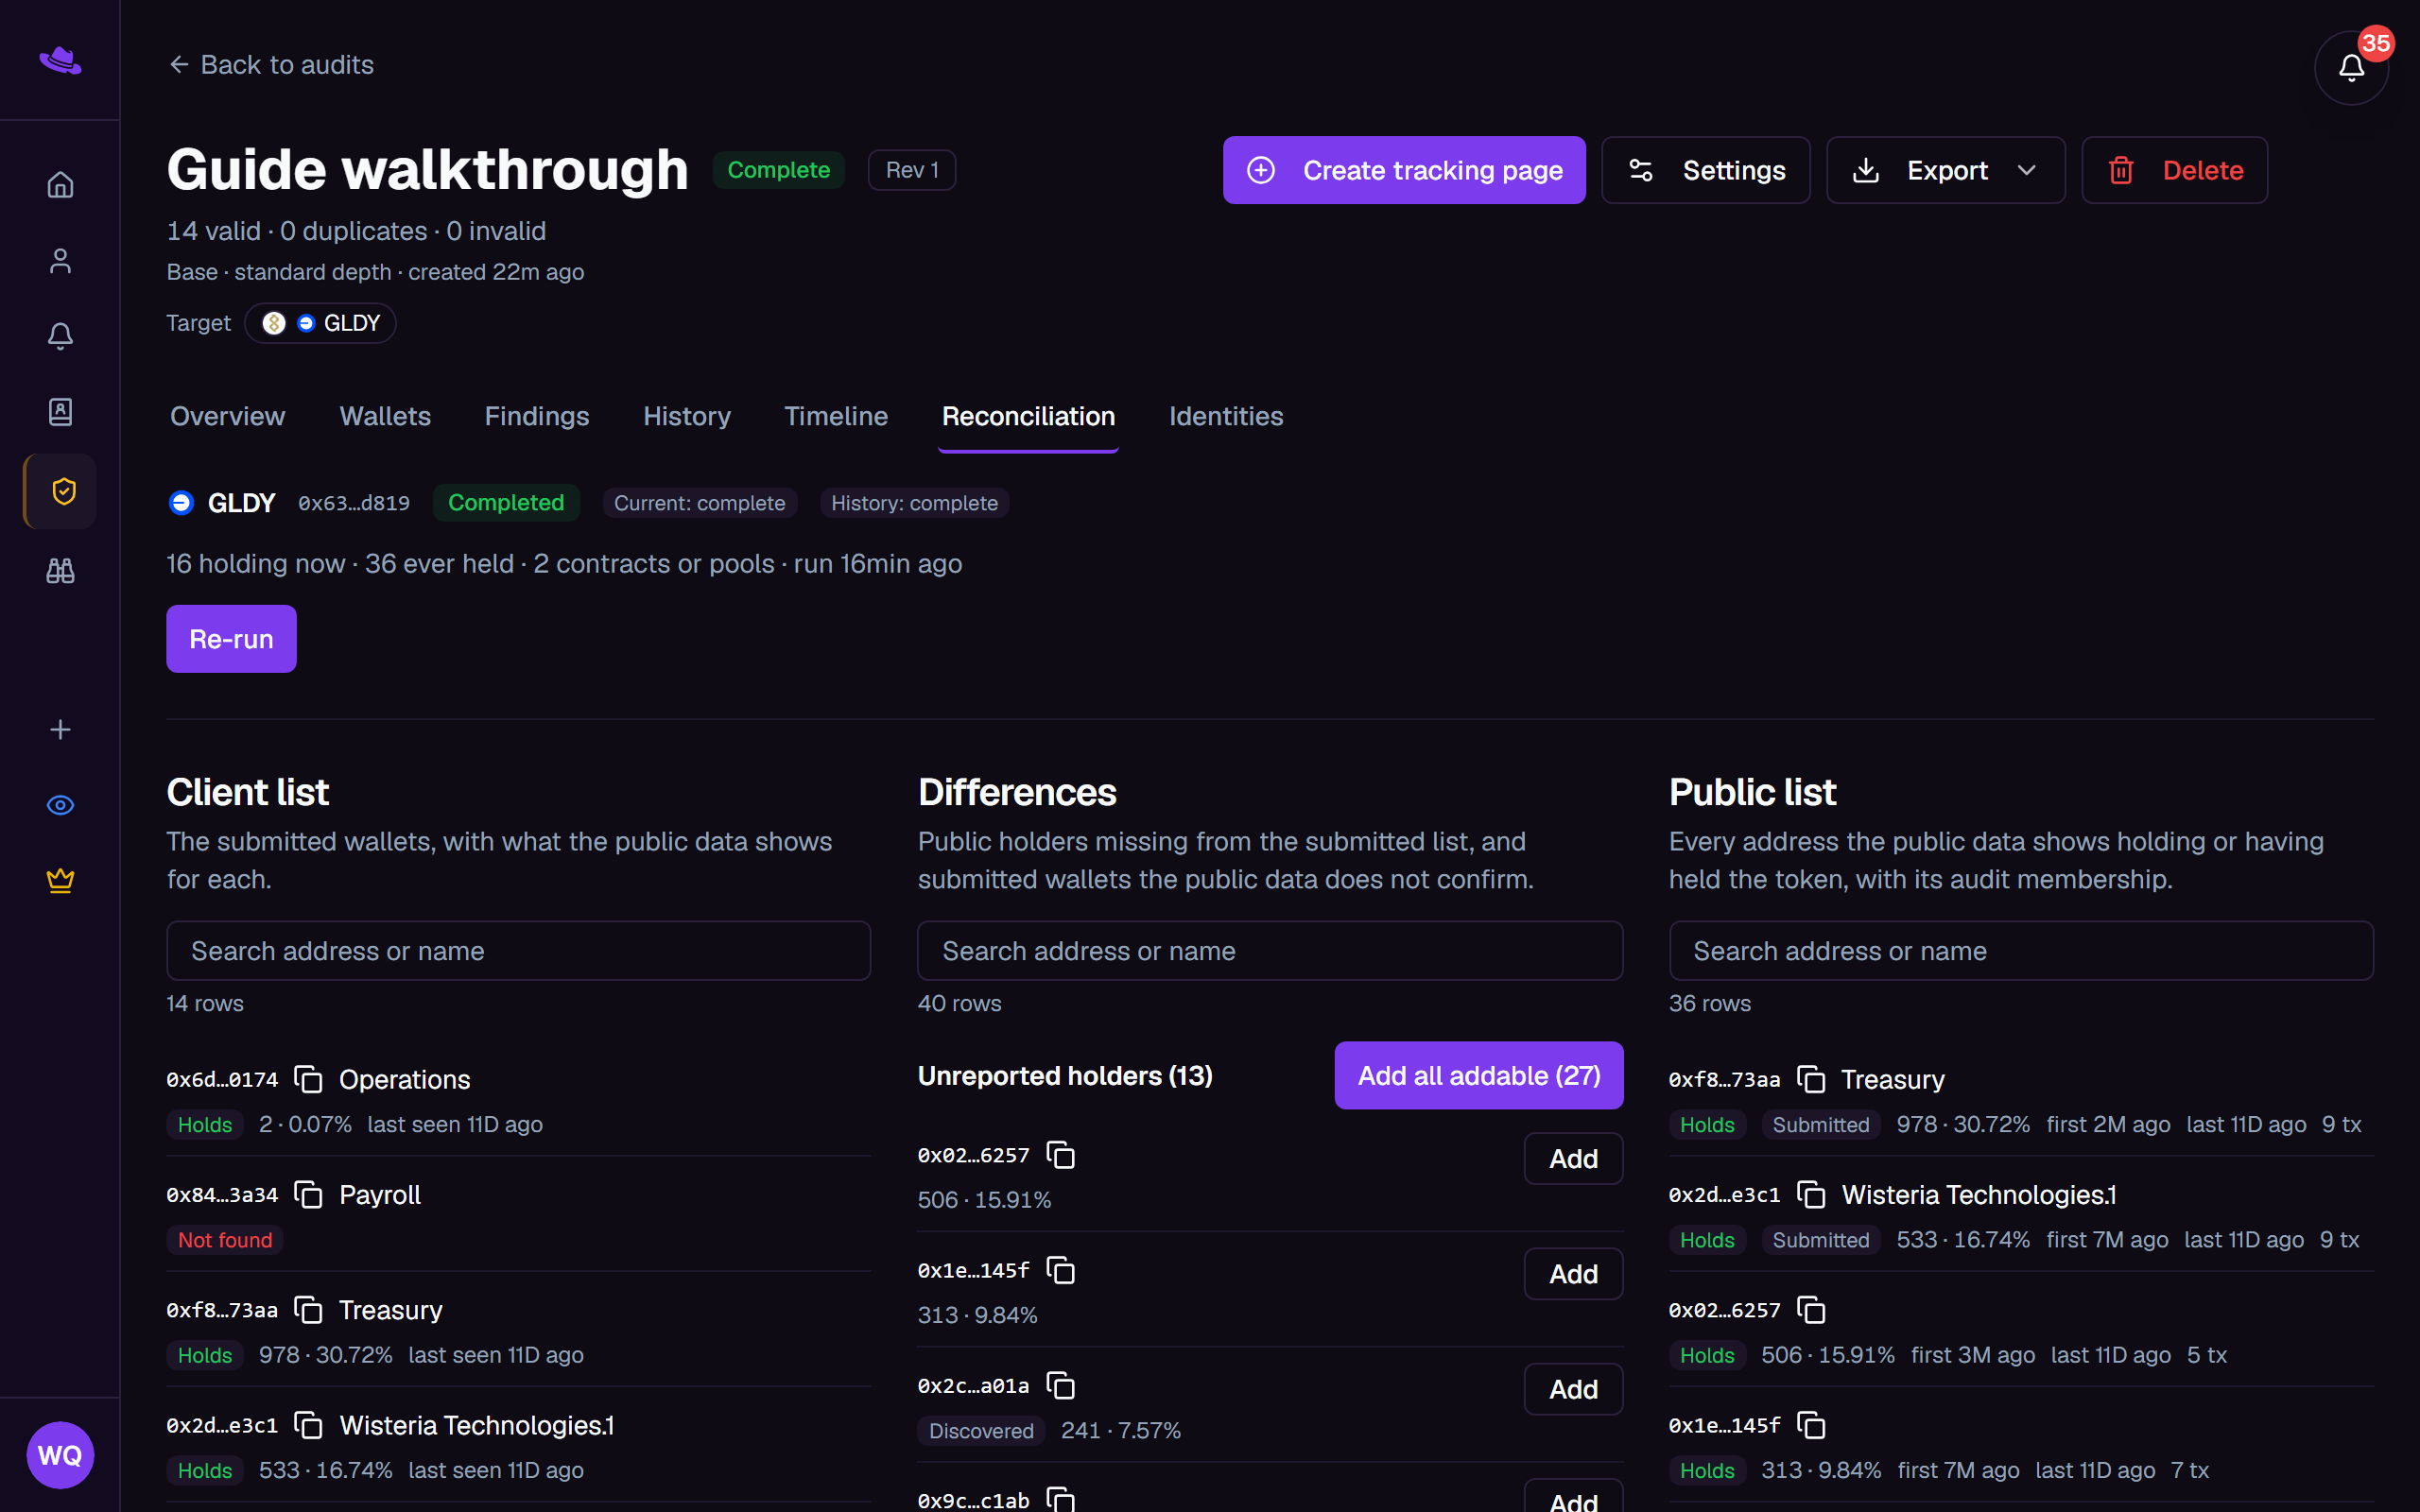Copy Wisteria Technologies.1 address in Client list
The image size is (2420, 1512).
pyautogui.click(x=308, y=1425)
